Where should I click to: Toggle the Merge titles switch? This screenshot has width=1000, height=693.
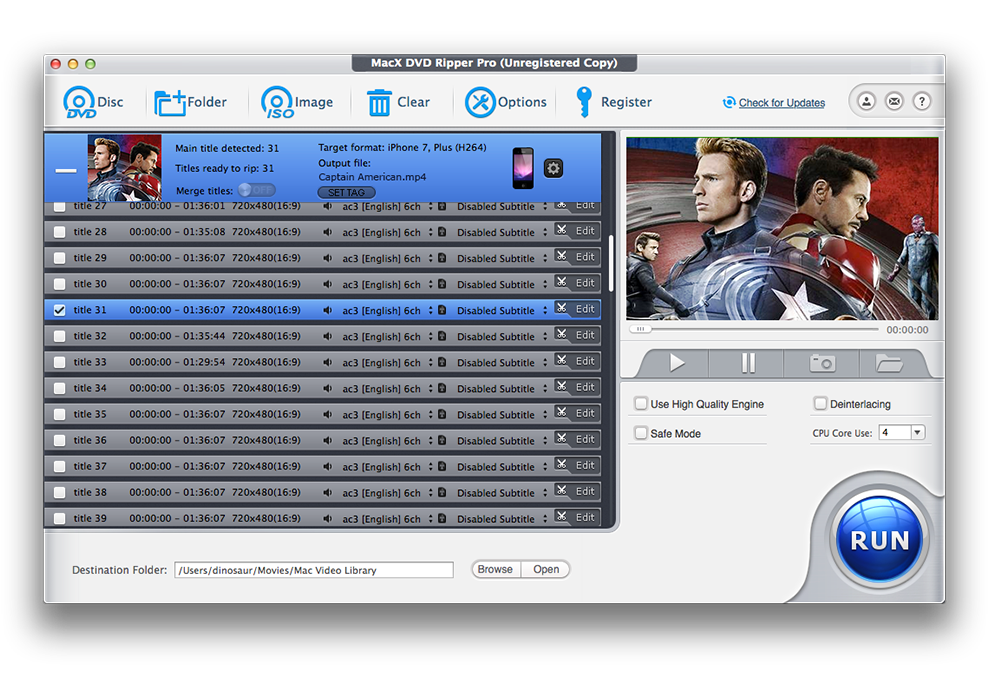click(257, 190)
